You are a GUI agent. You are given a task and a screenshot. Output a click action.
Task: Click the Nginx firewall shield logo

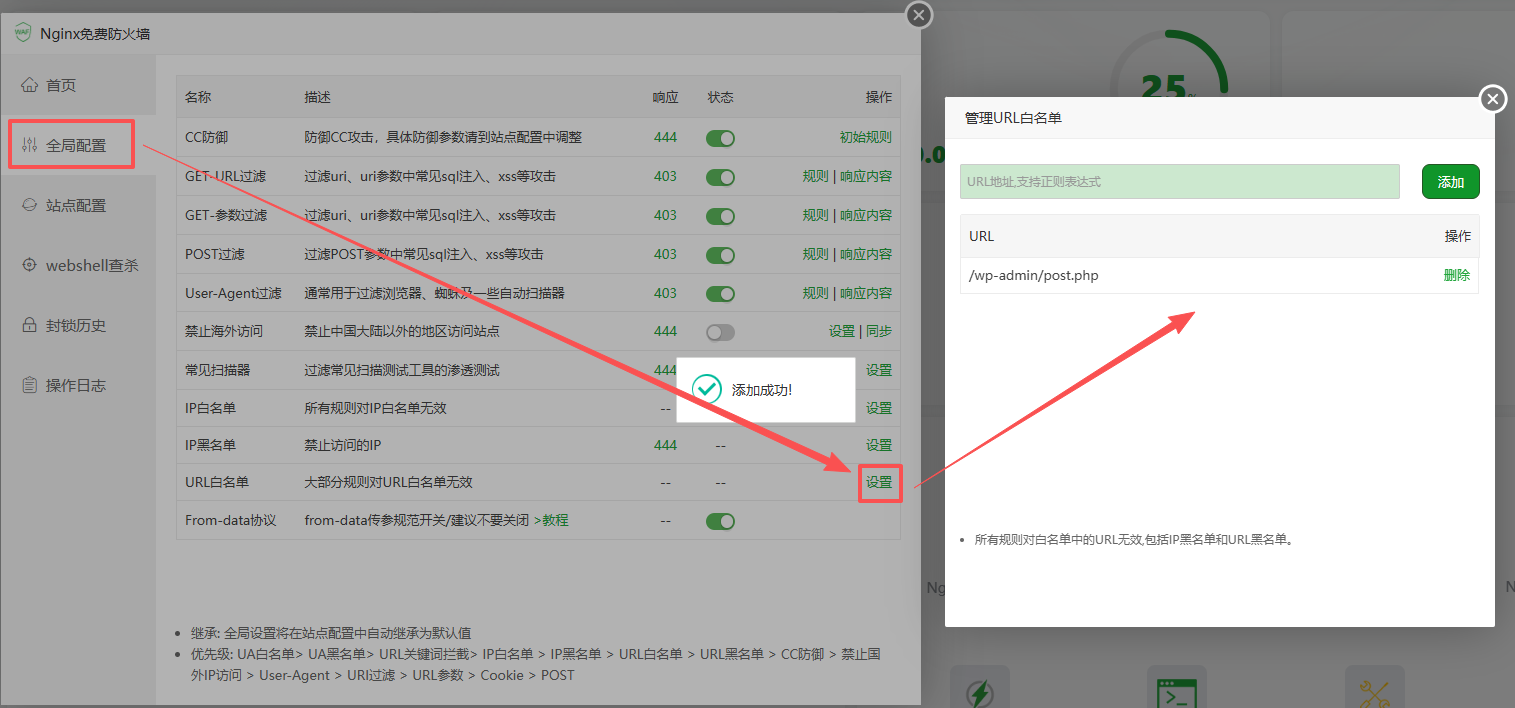tap(22, 33)
